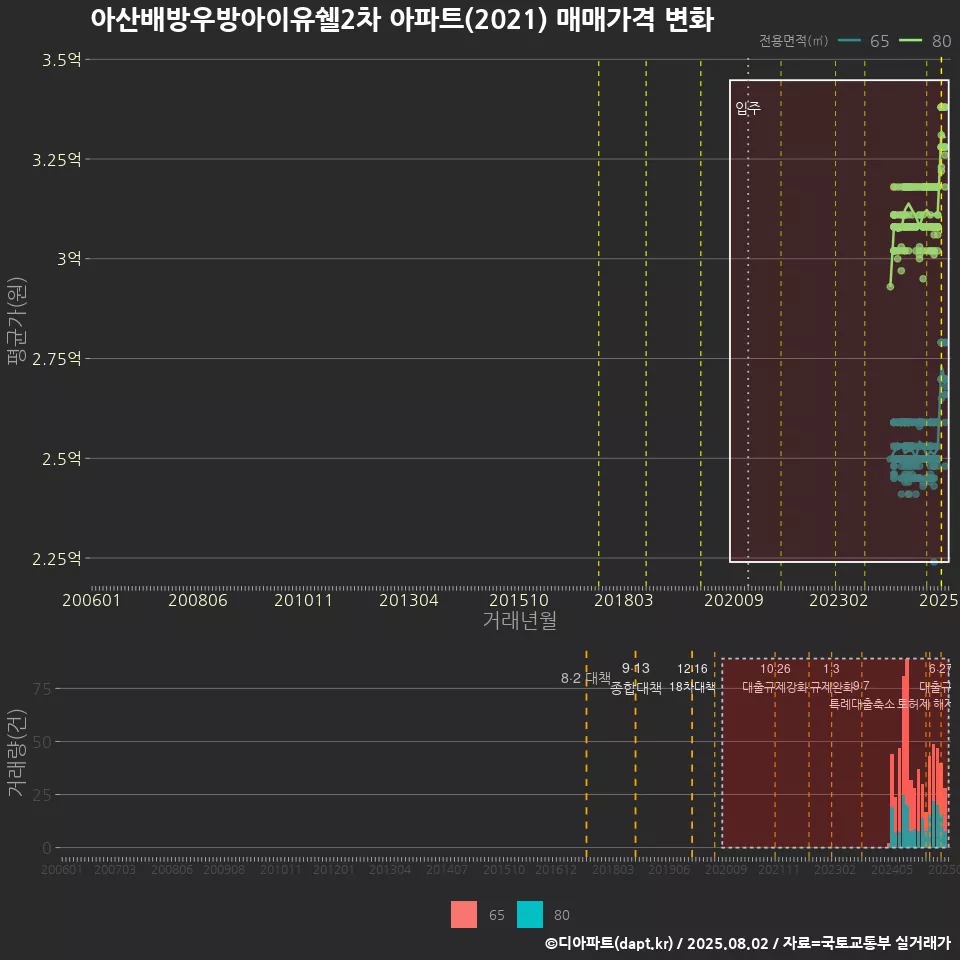Viewport: 960px width, 960px height.
Task: Click the 3.25억 price axis label
Action: pos(56,160)
